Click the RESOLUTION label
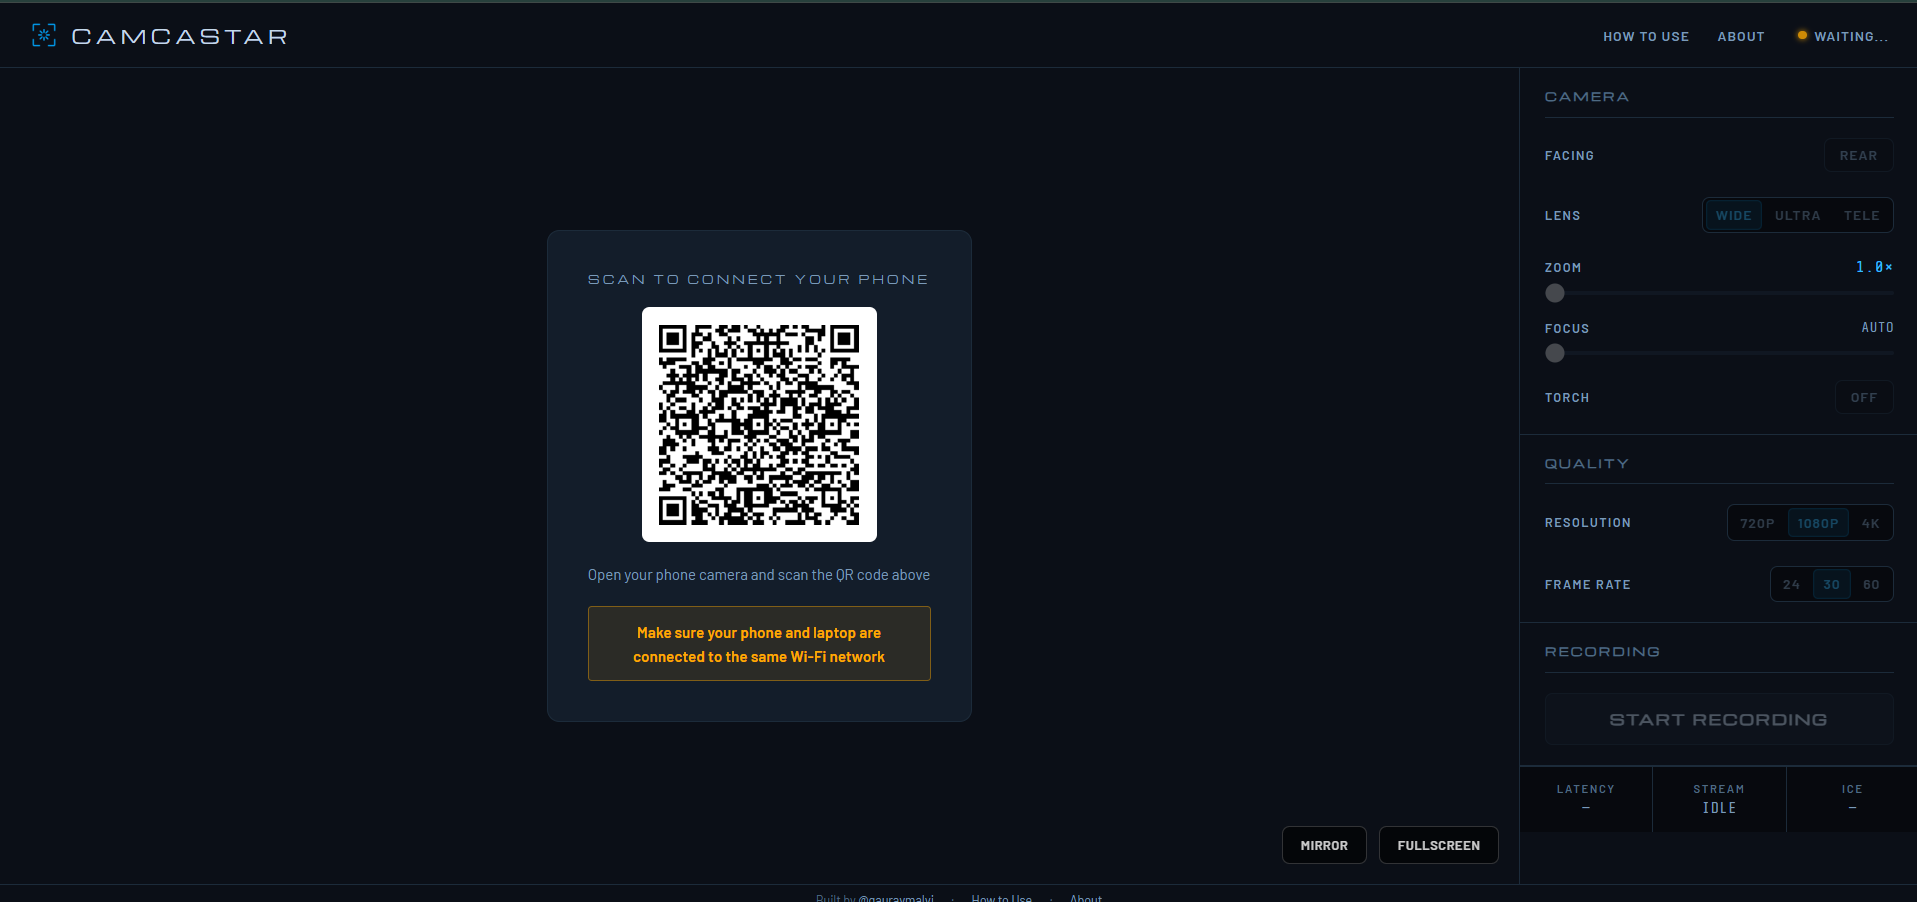 (x=1587, y=523)
